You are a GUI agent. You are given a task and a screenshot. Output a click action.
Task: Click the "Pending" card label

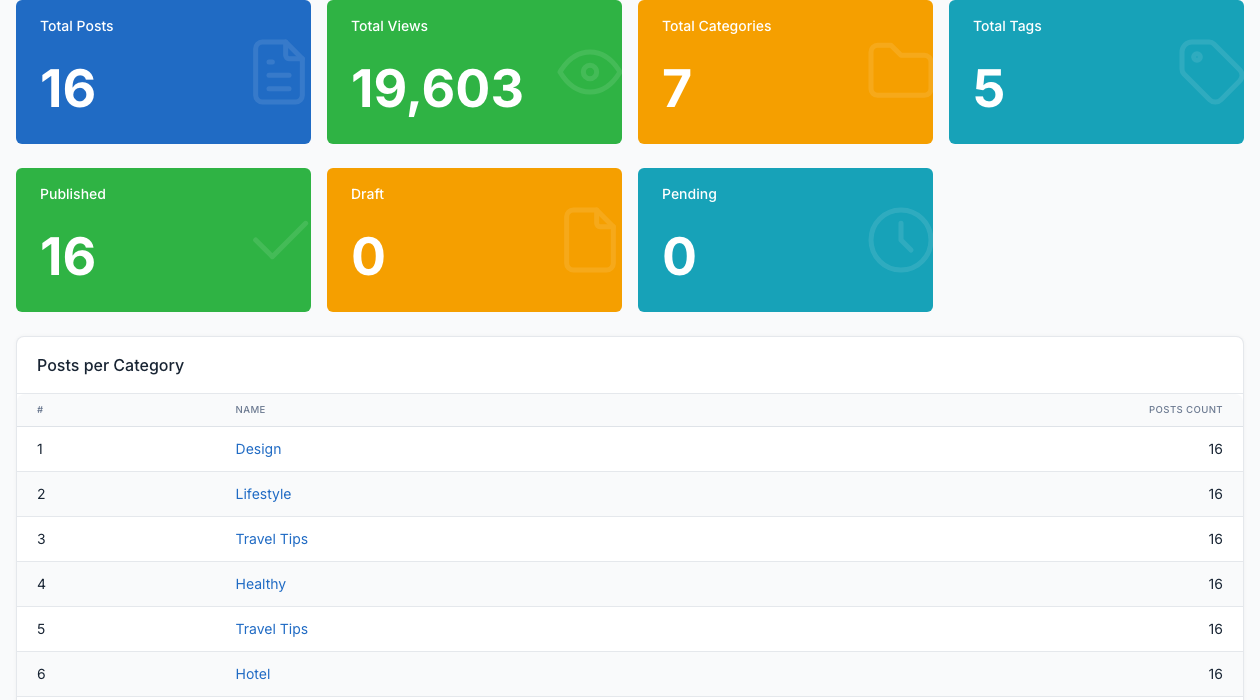[x=689, y=194]
